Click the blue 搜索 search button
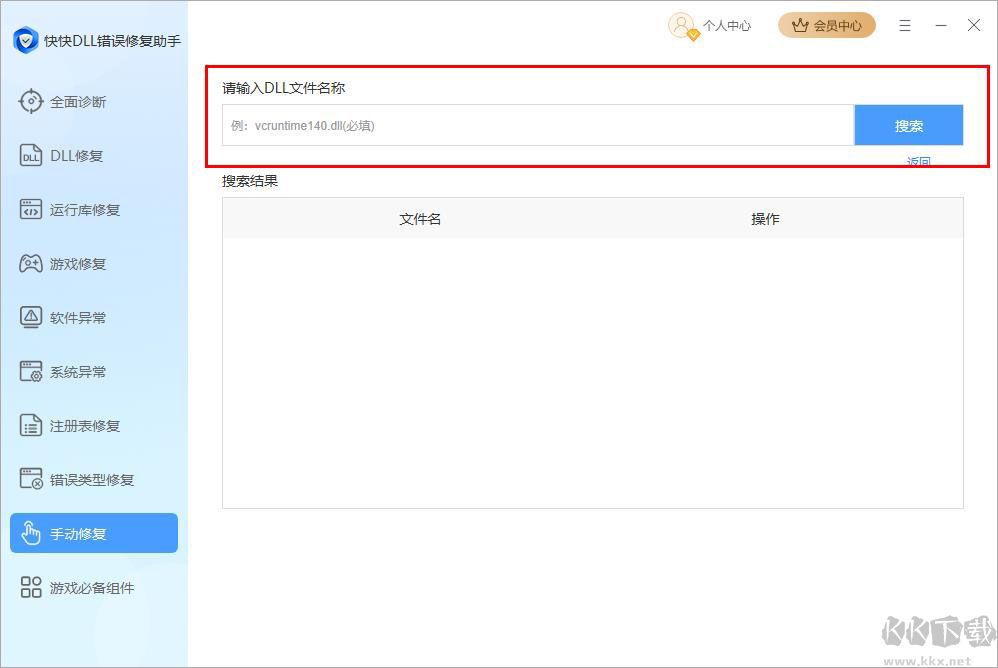Image resolution: width=998 pixels, height=668 pixels. (x=908, y=124)
